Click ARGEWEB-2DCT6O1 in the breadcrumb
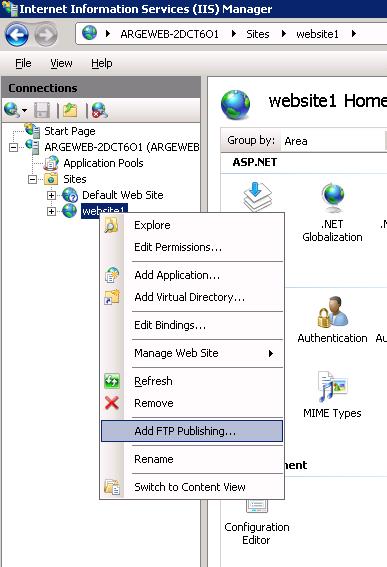 pos(169,34)
